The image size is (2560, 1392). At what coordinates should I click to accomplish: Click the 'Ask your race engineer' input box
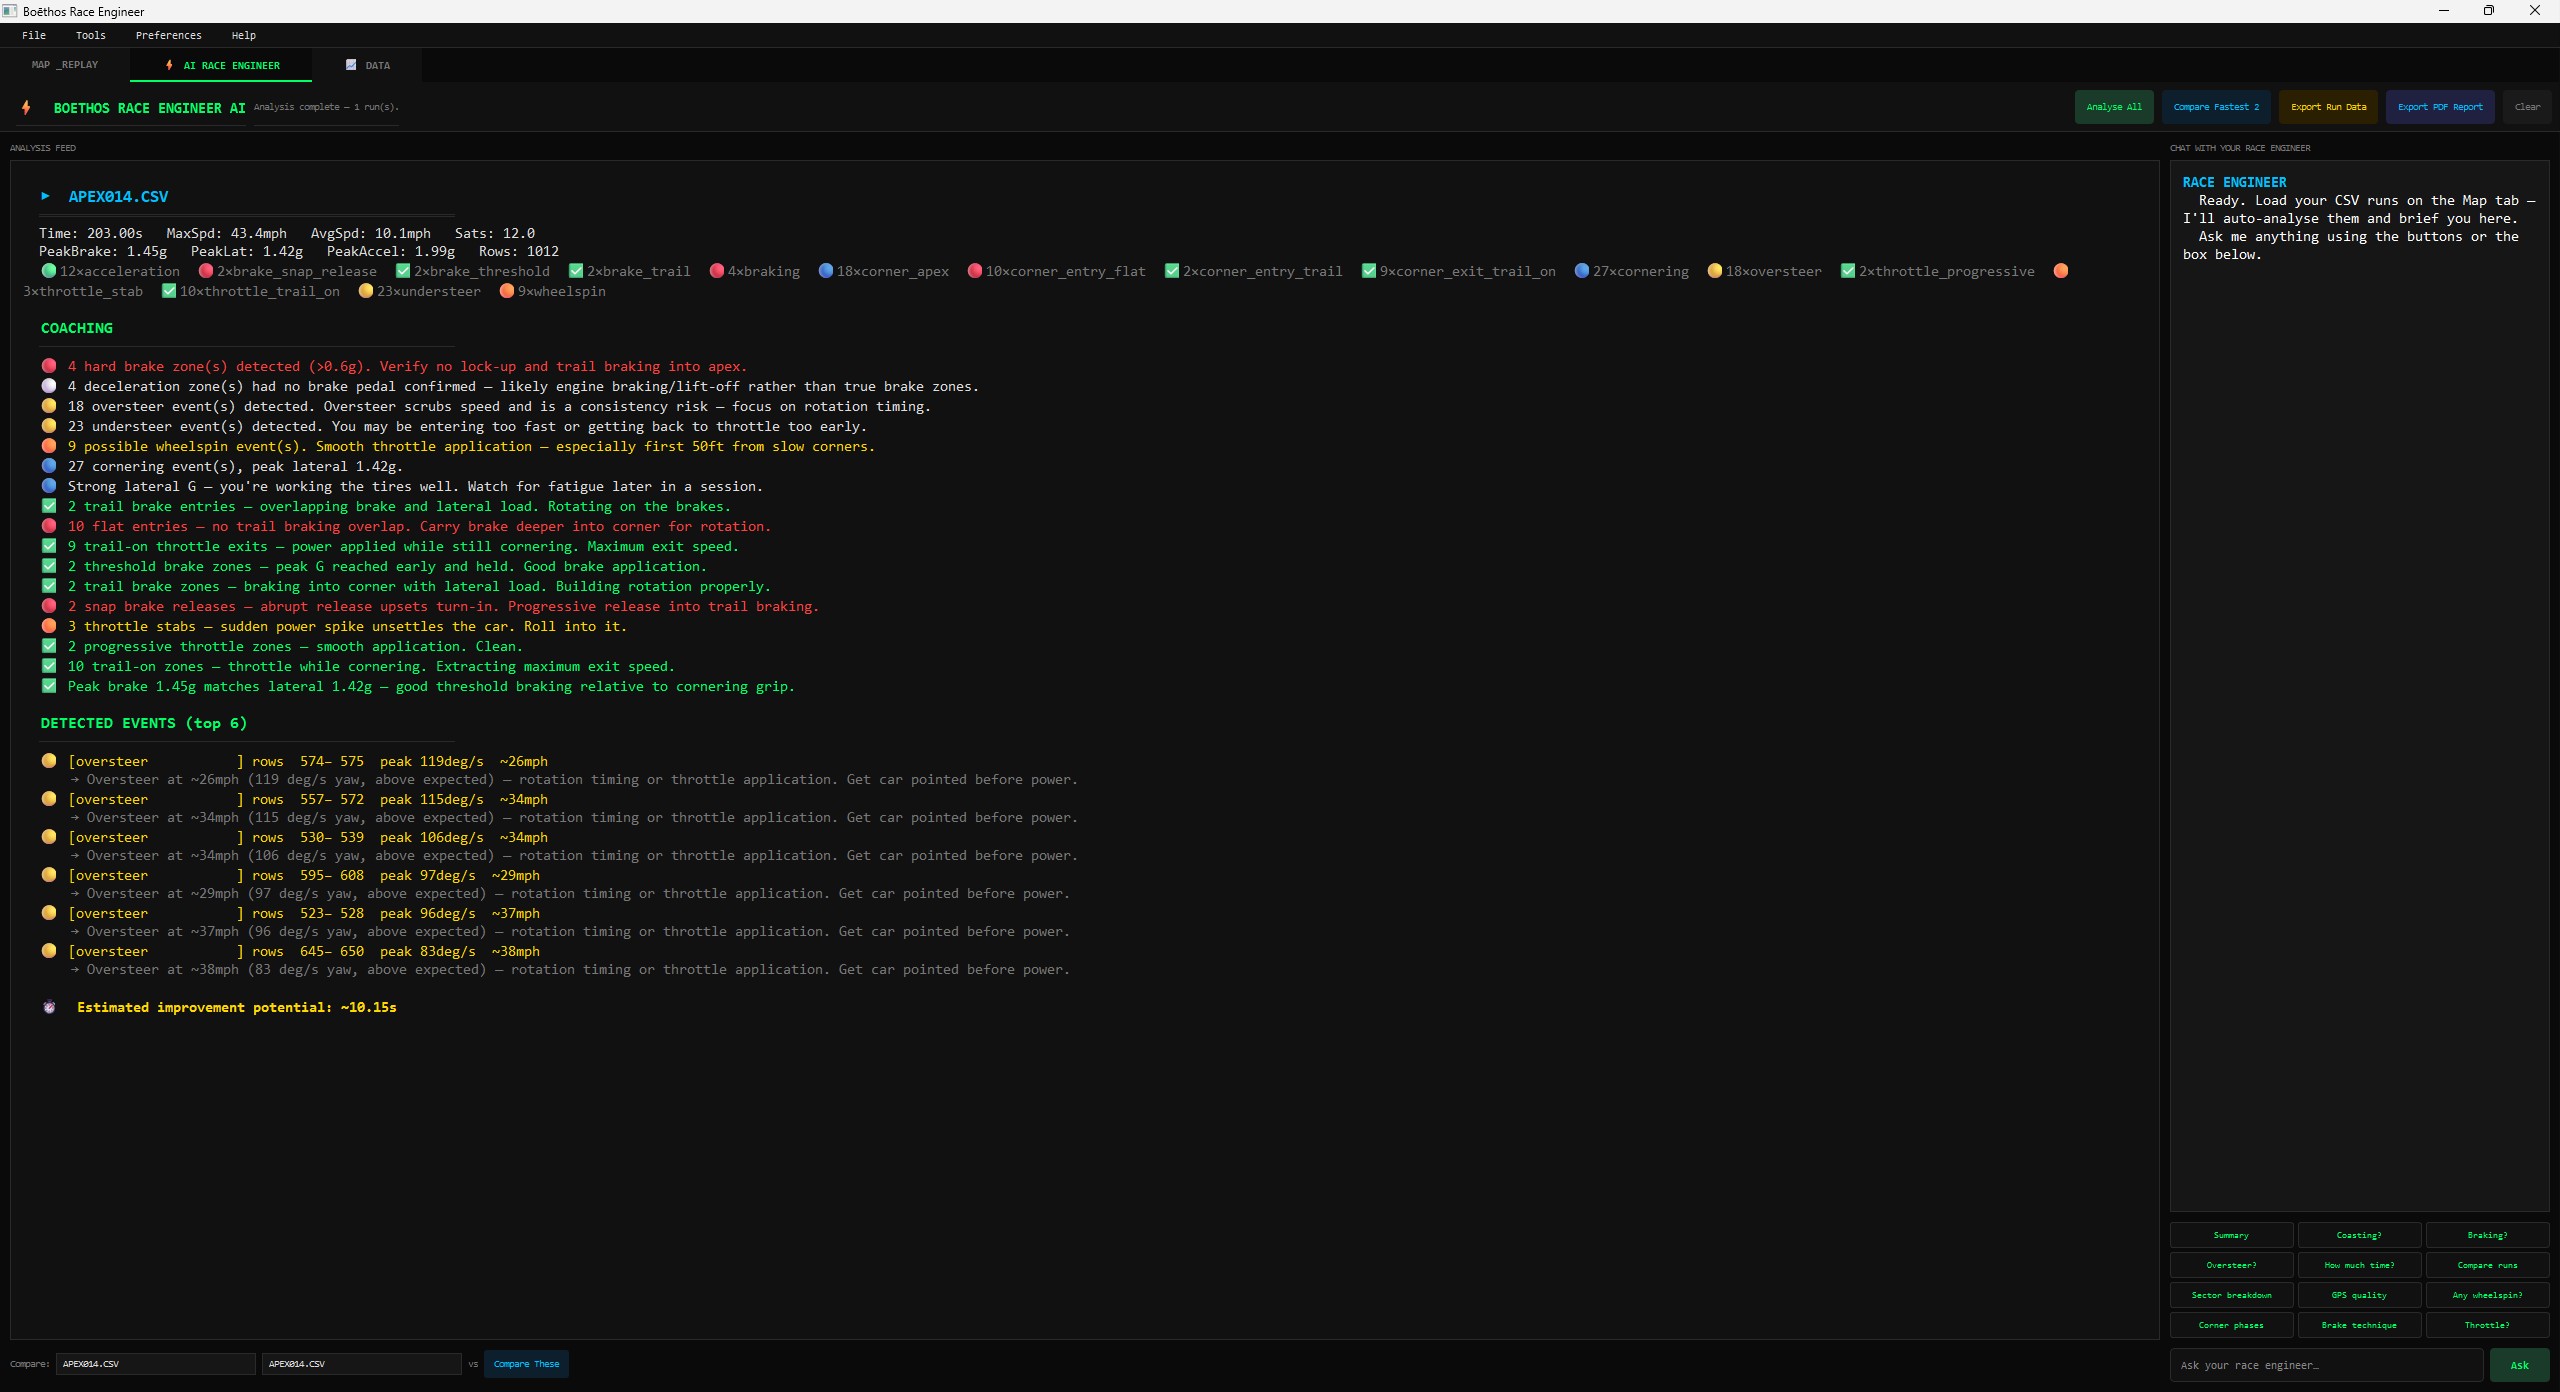pyautogui.click(x=2326, y=1365)
